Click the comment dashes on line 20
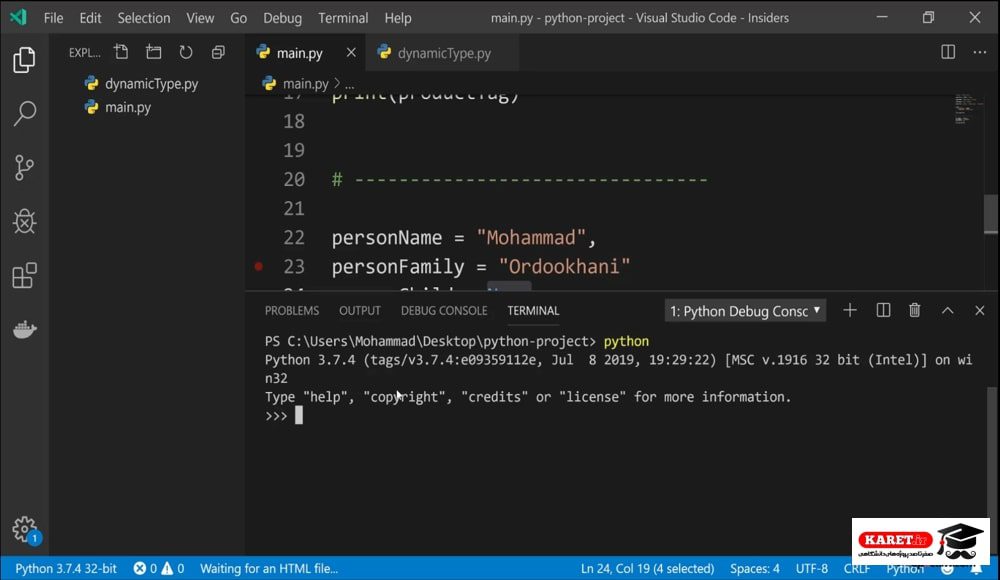Image resolution: width=1000 pixels, height=580 pixels. click(x=531, y=179)
